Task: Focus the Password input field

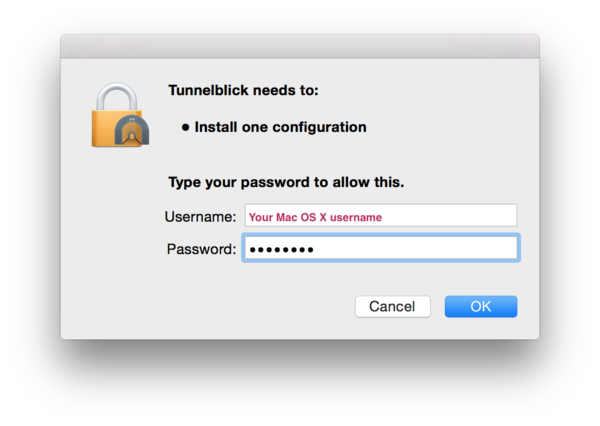Action: pos(381,248)
